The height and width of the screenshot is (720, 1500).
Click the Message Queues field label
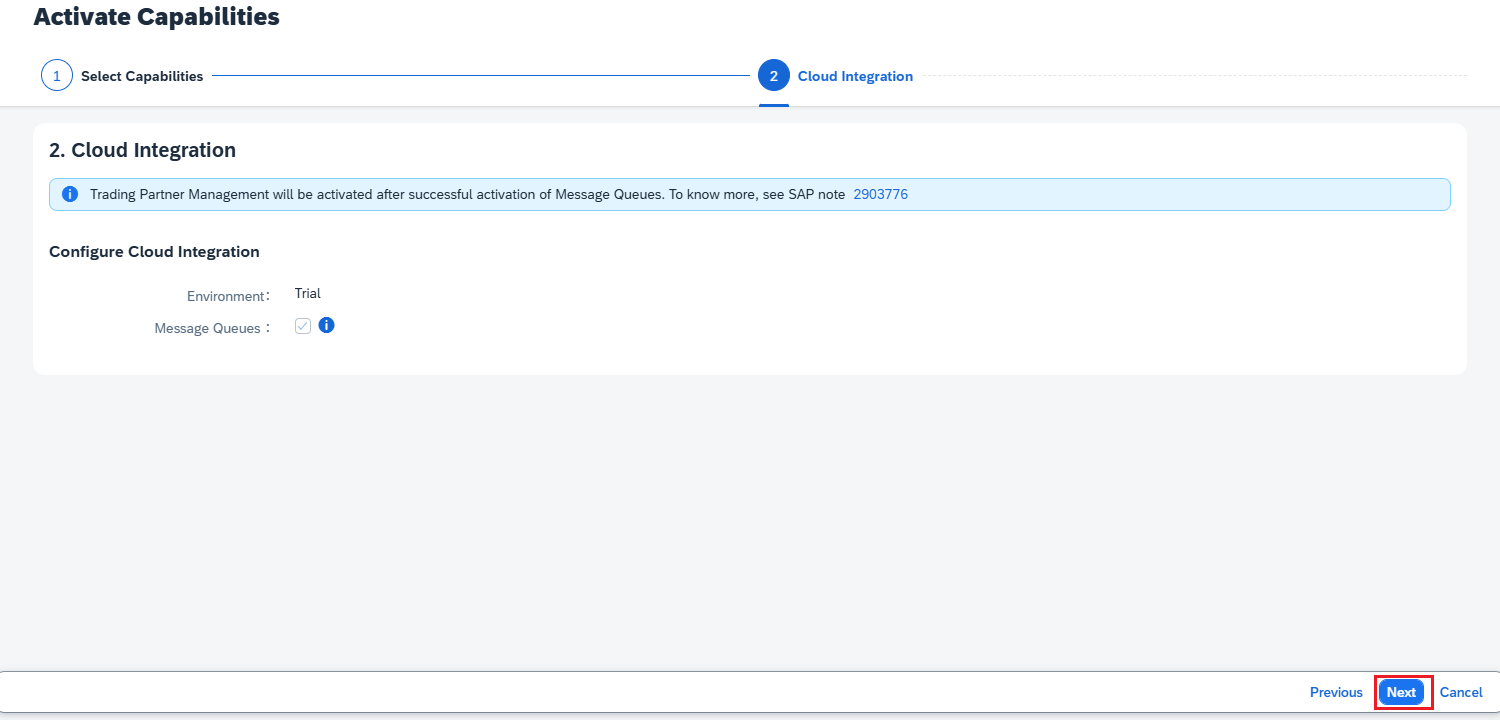[x=208, y=328]
